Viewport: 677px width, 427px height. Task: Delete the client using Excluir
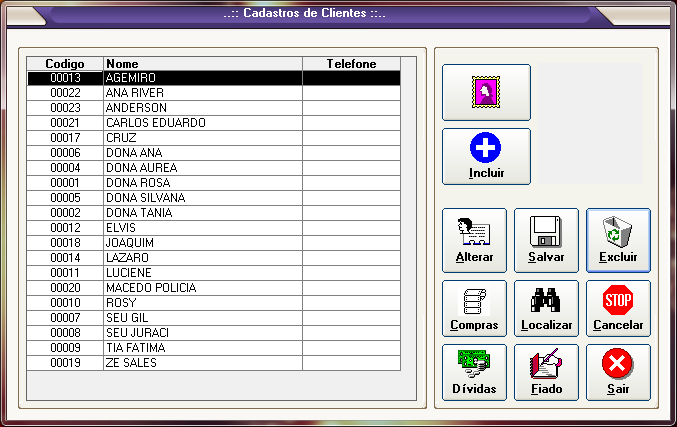point(618,240)
